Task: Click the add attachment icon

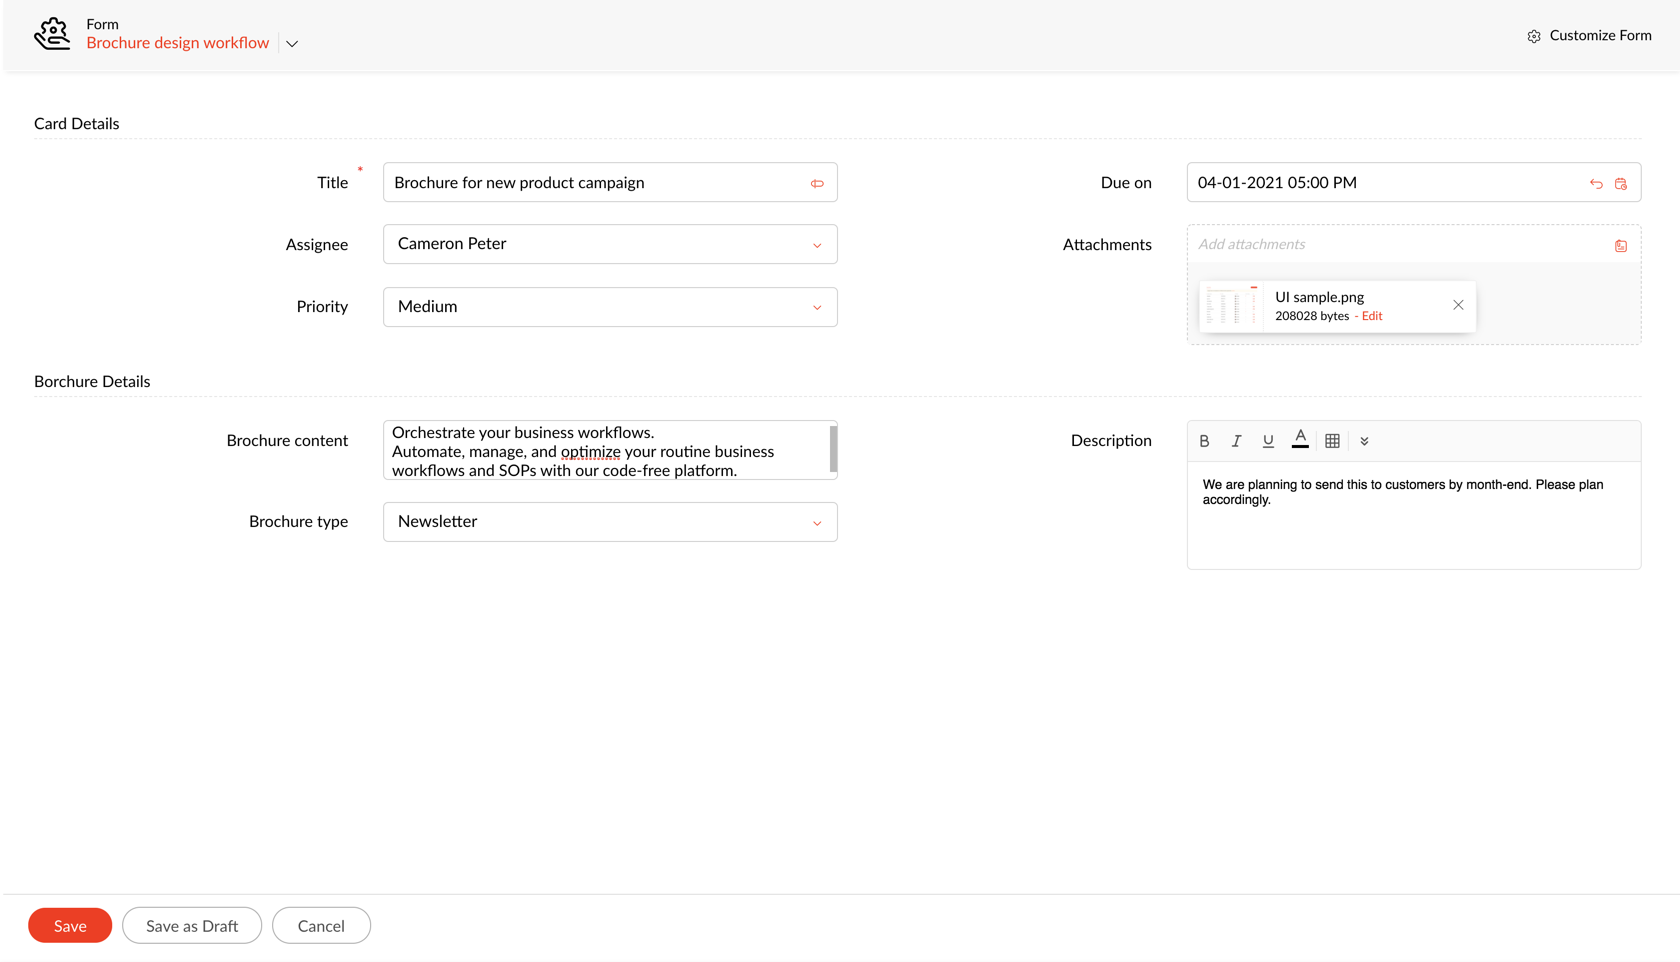Action: [x=1621, y=246]
